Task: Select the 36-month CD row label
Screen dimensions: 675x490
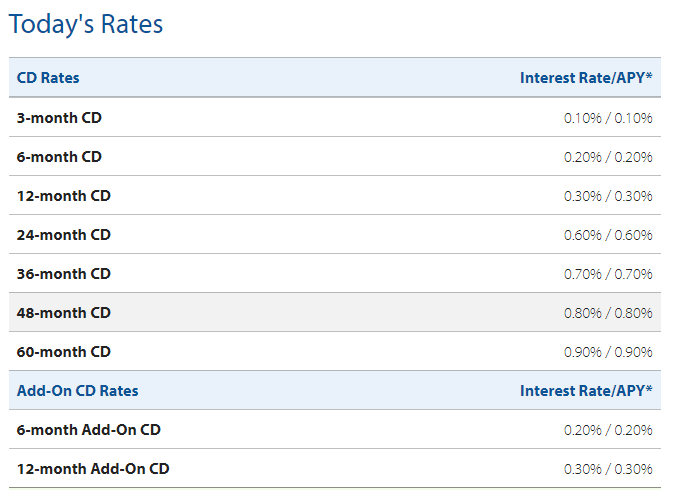Action: (x=64, y=274)
